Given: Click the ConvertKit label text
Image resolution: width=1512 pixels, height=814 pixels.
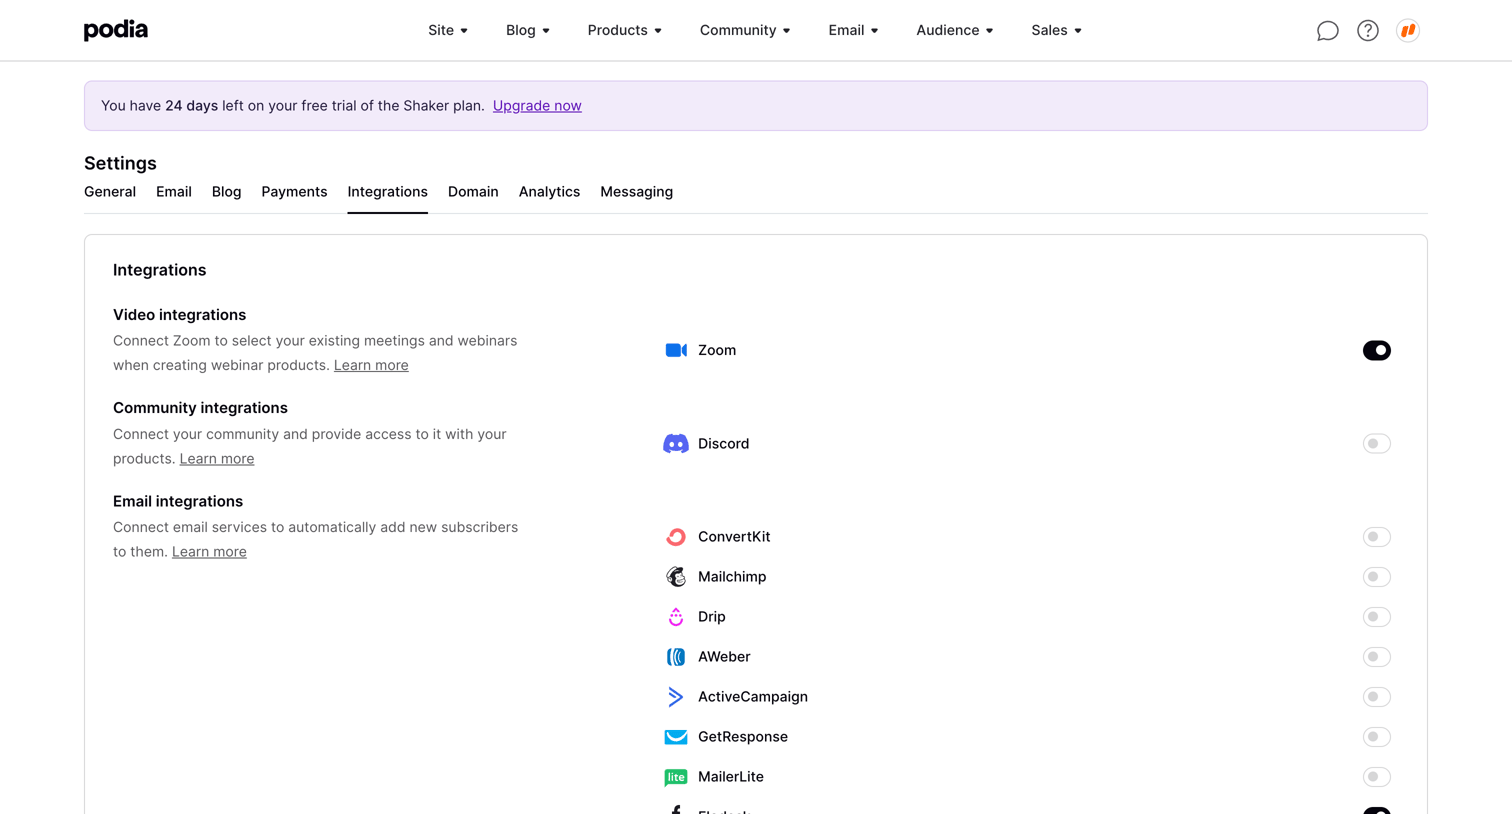Looking at the screenshot, I should pyautogui.click(x=734, y=537).
